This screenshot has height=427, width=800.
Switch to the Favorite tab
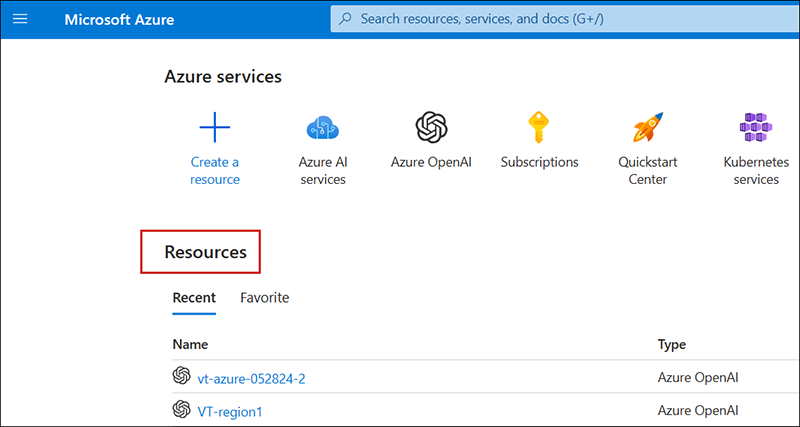point(265,298)
